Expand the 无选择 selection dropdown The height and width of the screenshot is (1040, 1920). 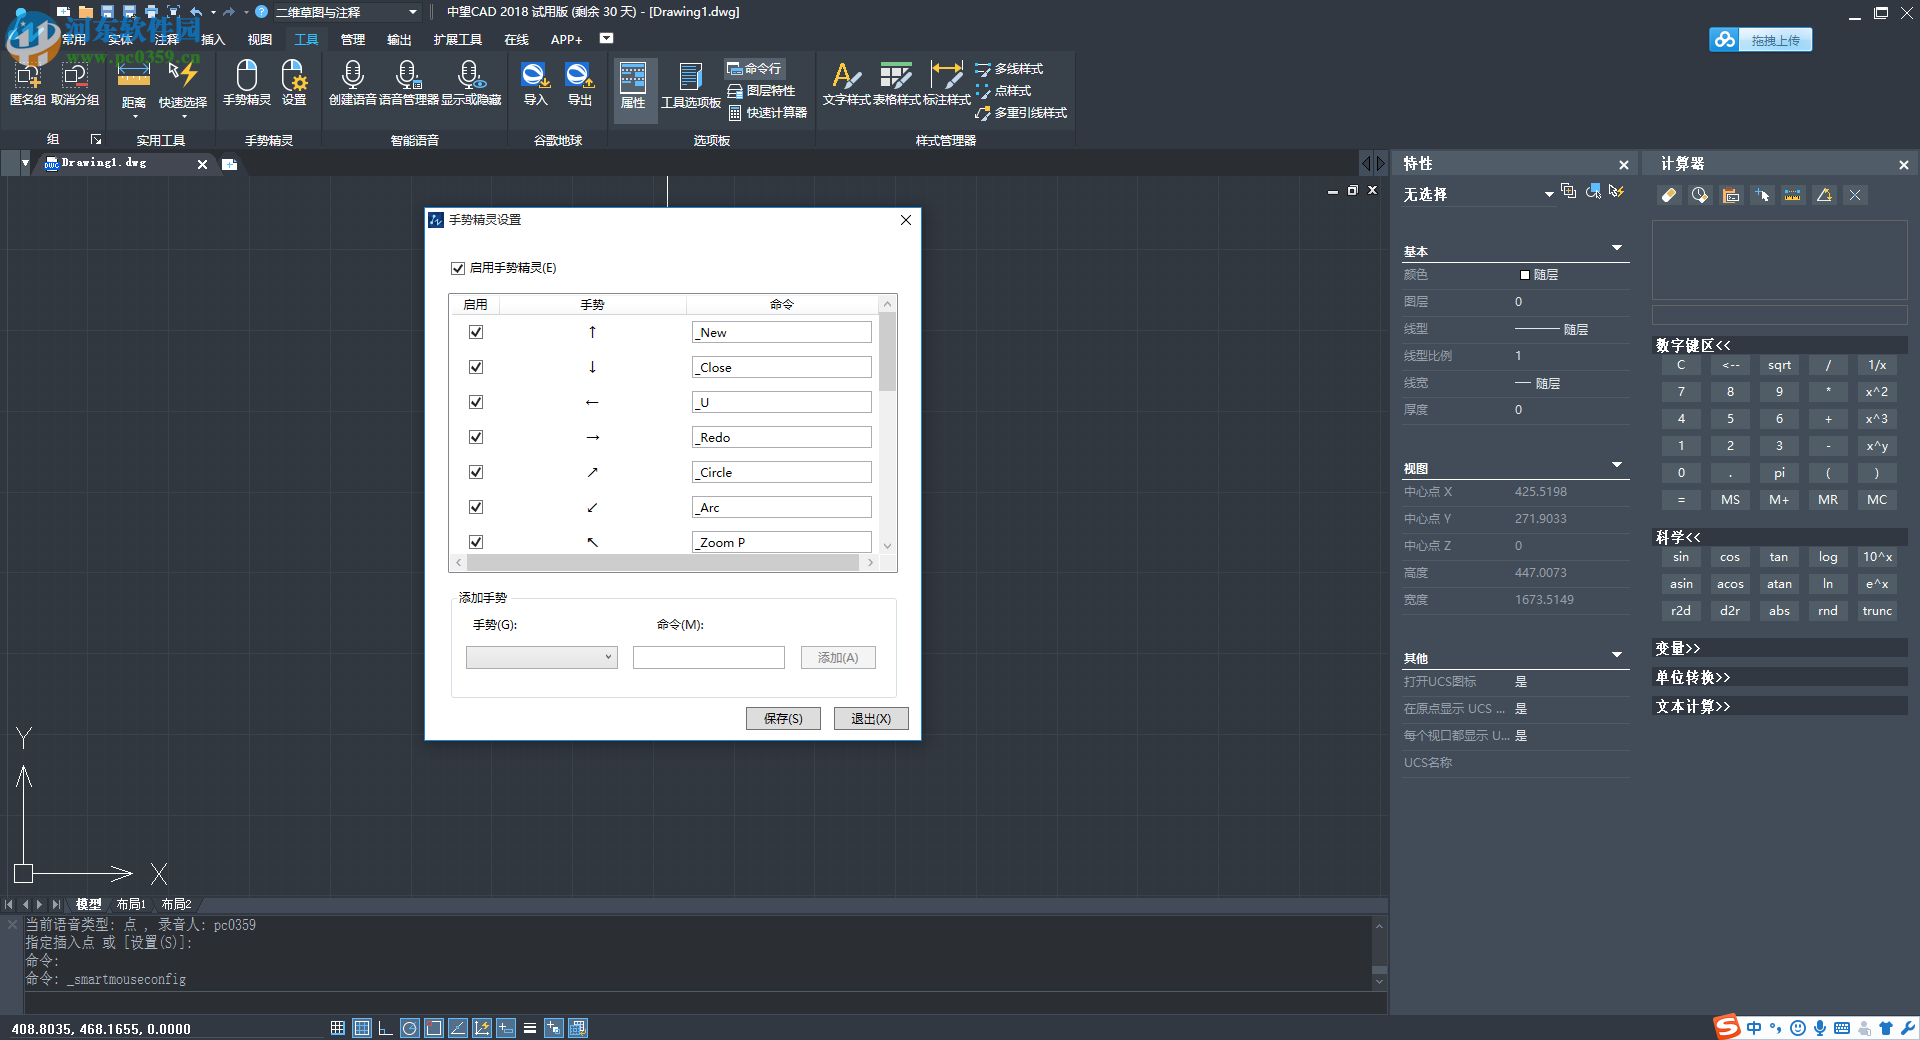coord(1549,194)
